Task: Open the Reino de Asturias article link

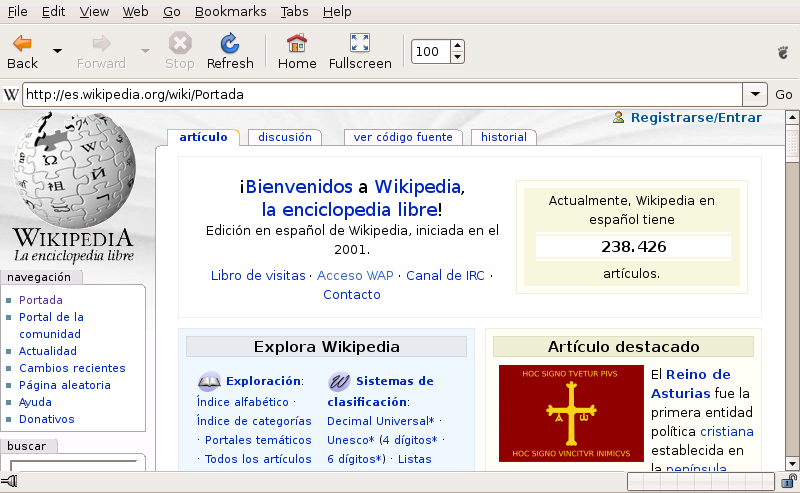Action: click(691, 384)
